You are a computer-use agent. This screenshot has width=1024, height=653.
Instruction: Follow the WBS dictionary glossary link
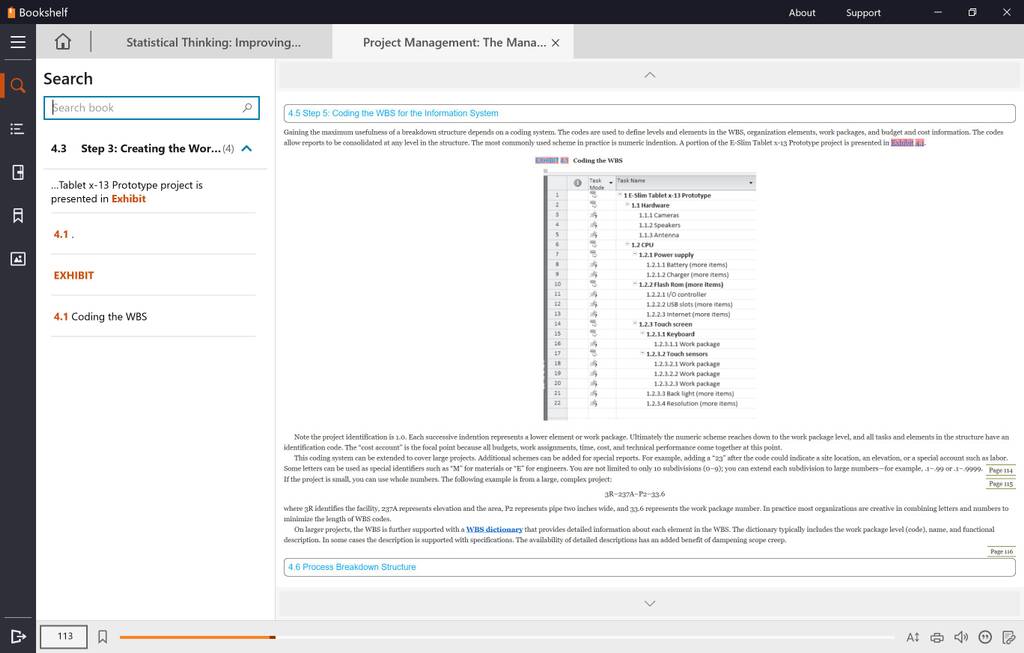point(494,530)
